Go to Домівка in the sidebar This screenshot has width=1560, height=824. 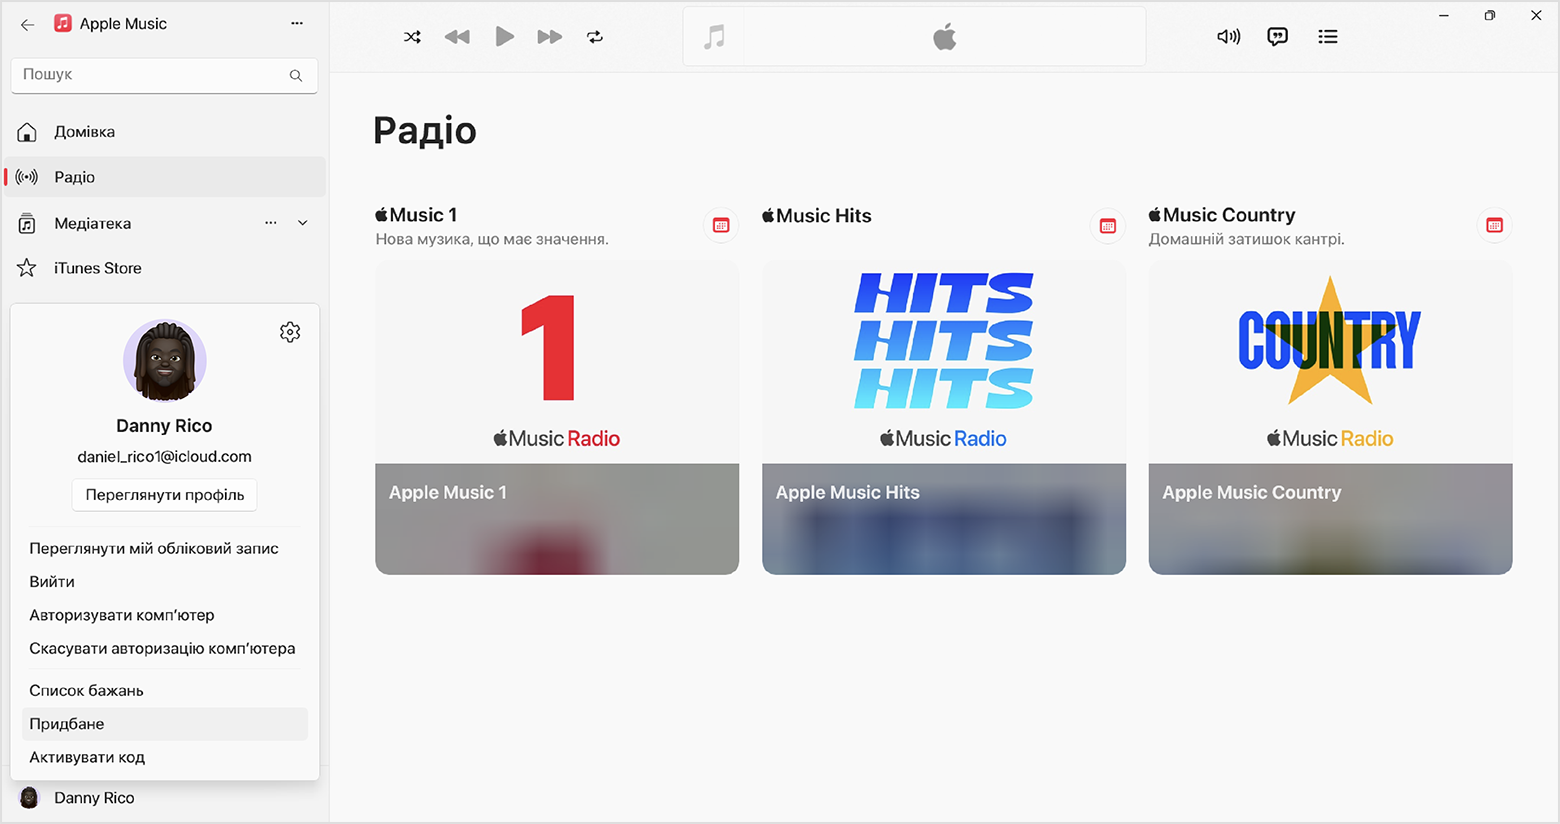(x=165, y=132)
